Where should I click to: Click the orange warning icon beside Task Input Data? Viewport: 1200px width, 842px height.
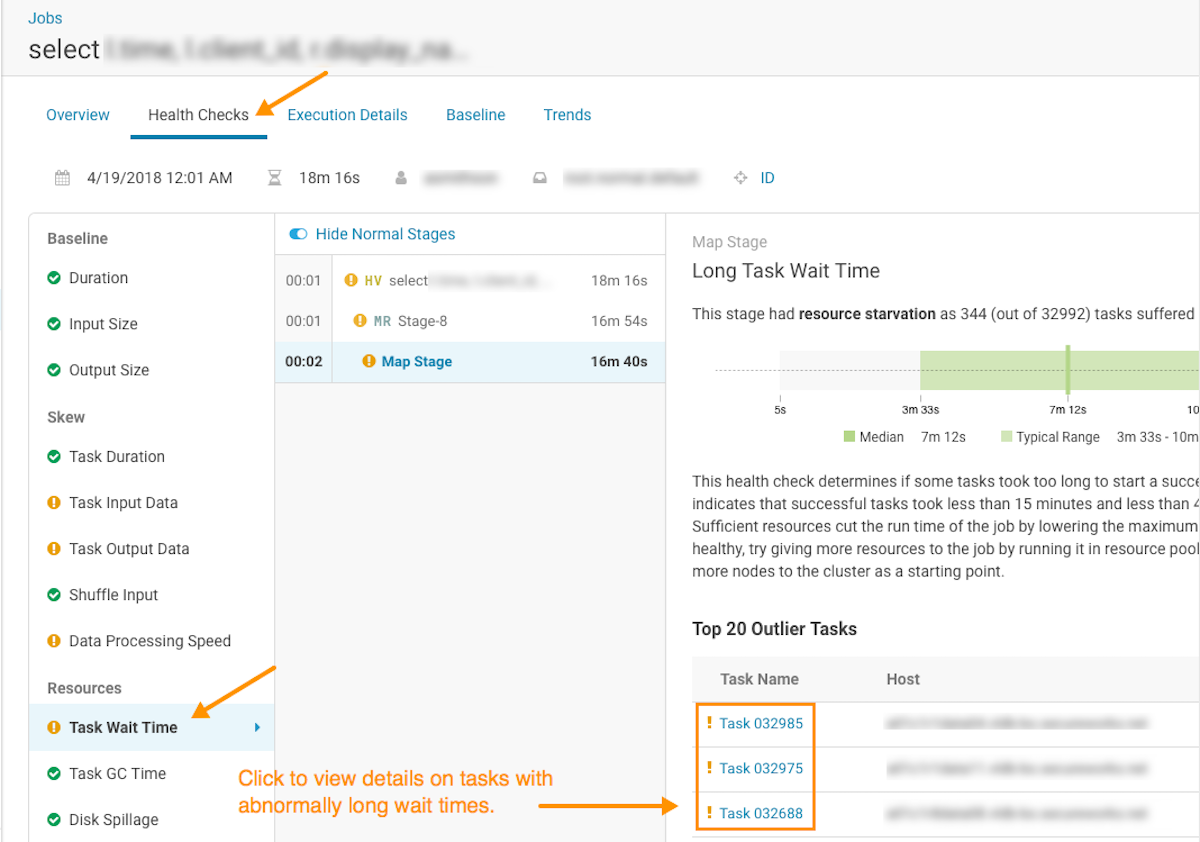tap(54, 503)
